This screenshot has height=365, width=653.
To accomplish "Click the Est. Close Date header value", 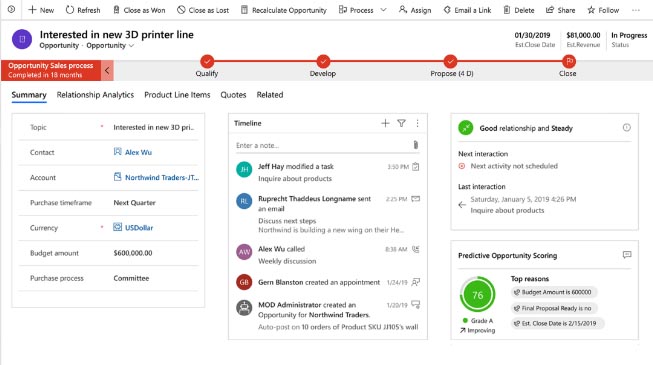I will pos(532,35).
